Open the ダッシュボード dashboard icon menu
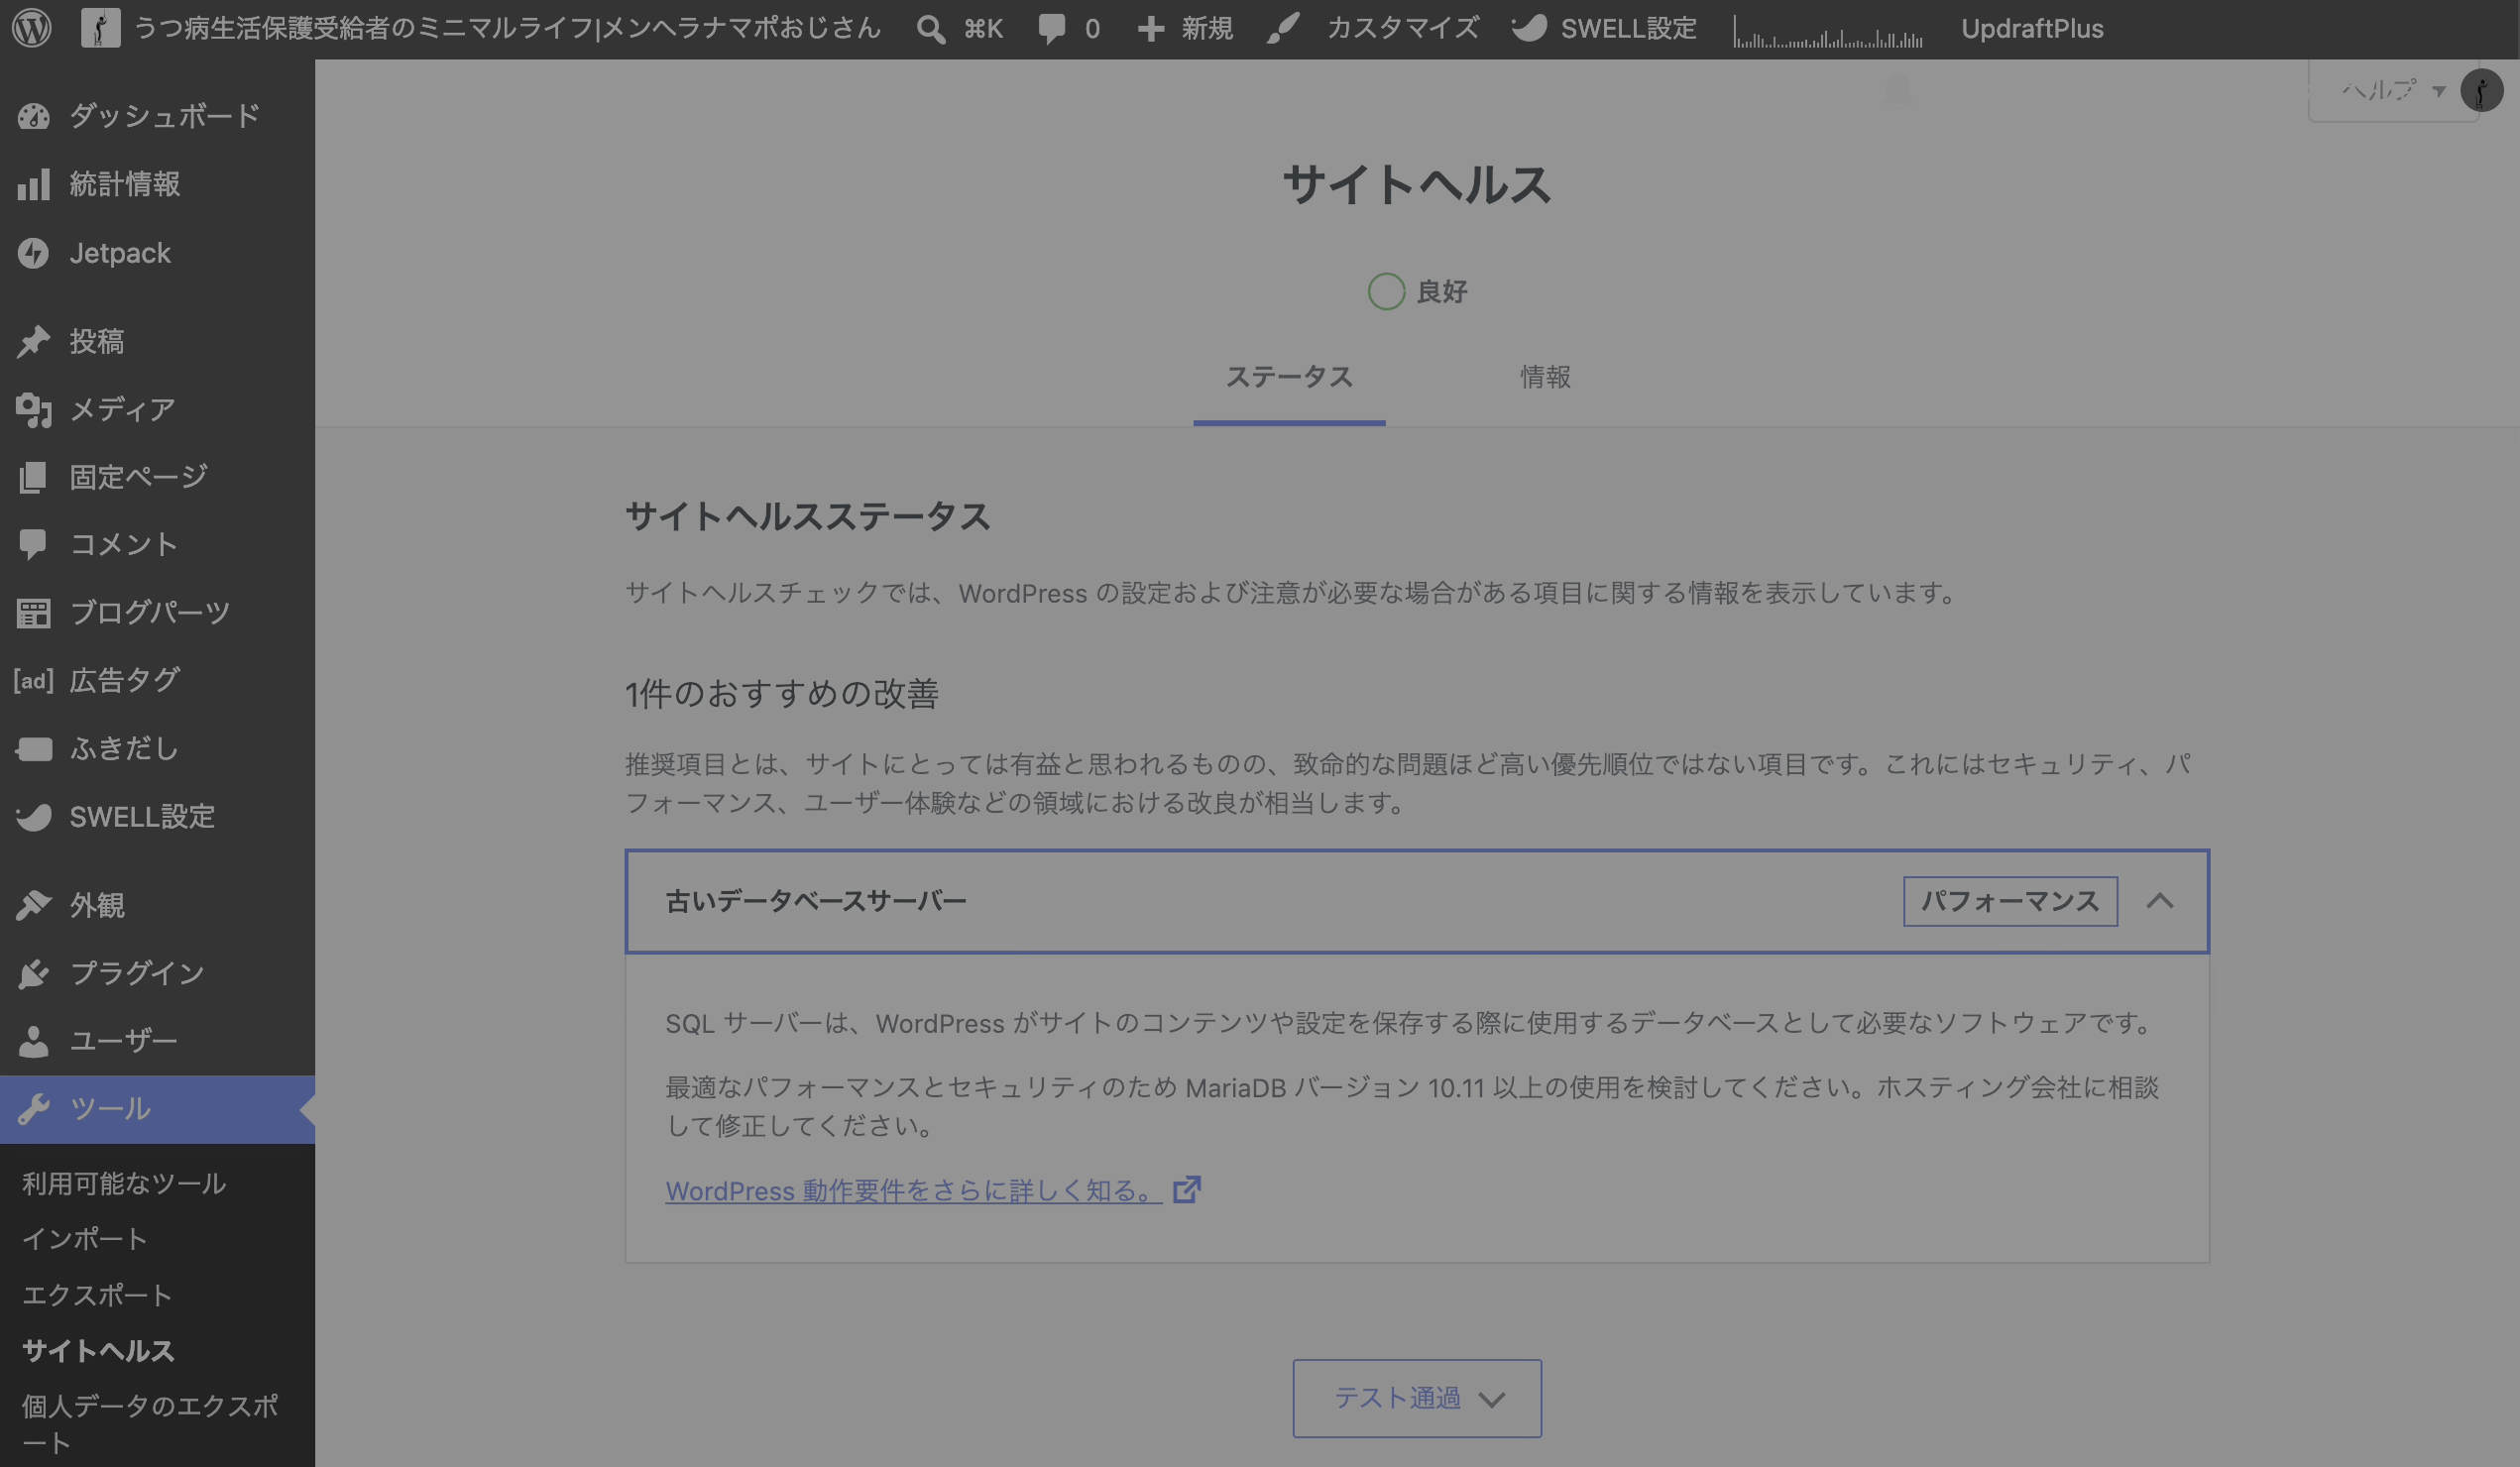 33,116
